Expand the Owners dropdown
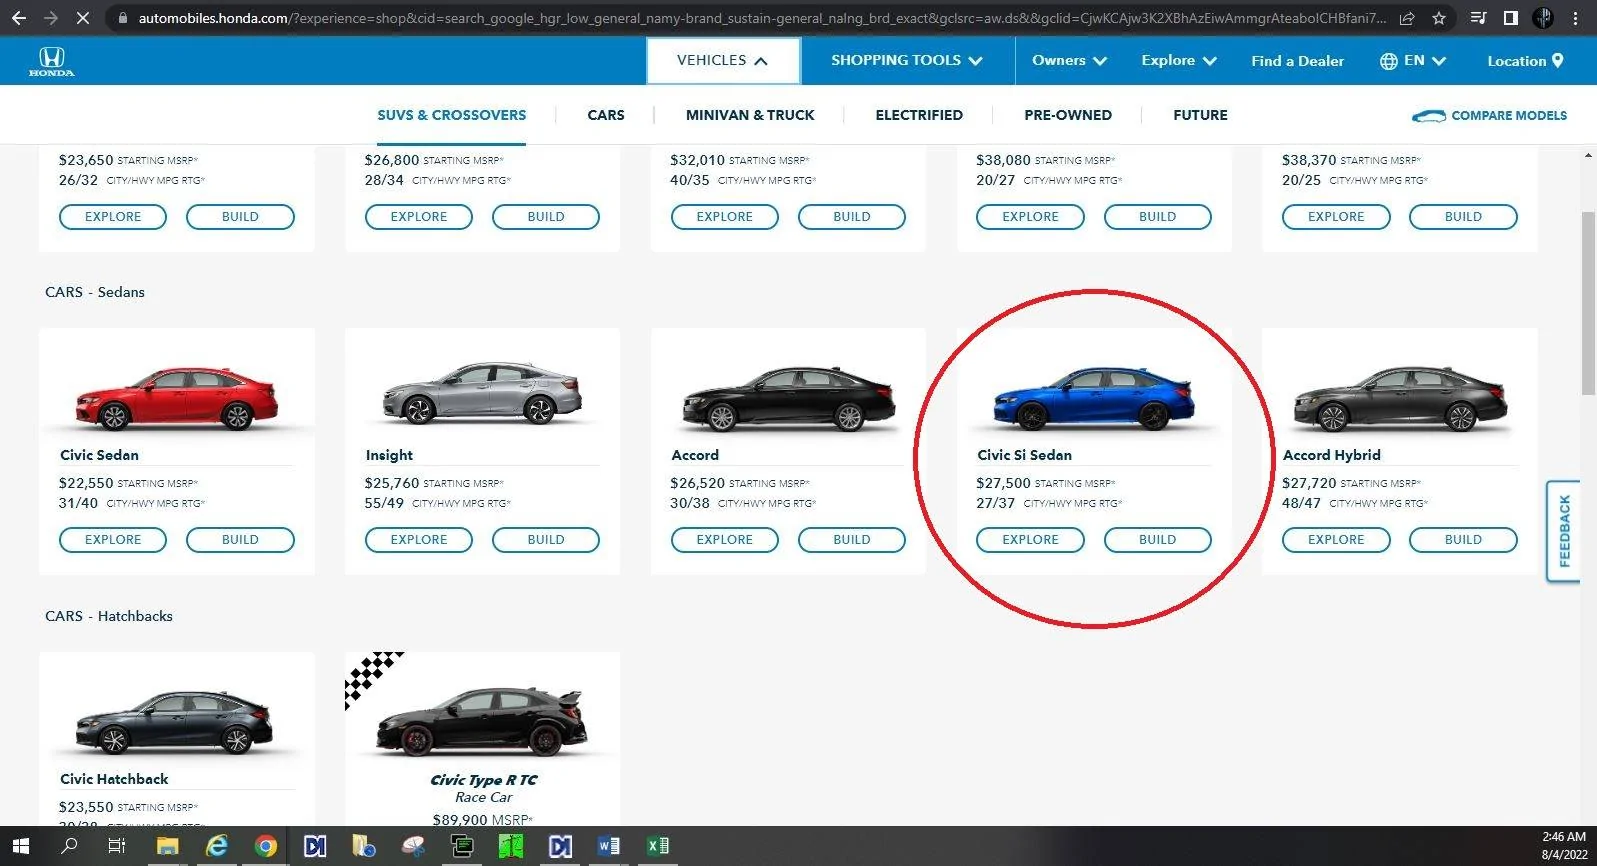Image resolution: width=1597 pixels, height=866 pixels. [x=1069, y=61]
